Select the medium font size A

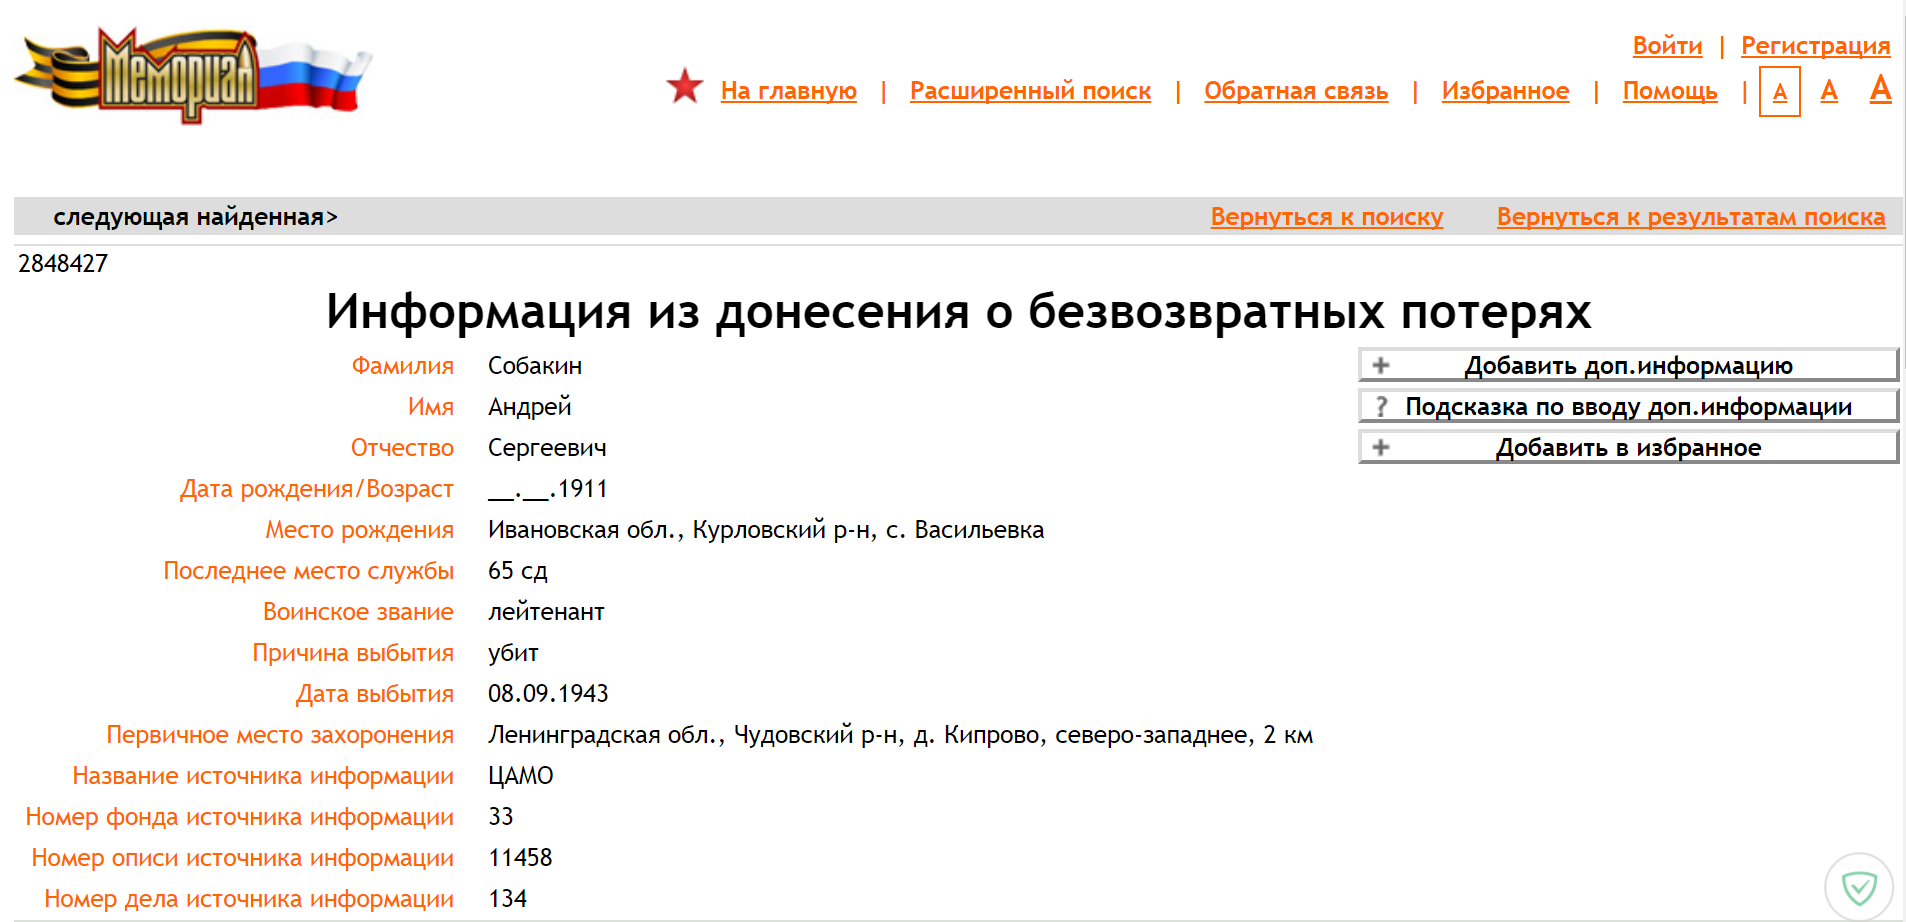1829,91
